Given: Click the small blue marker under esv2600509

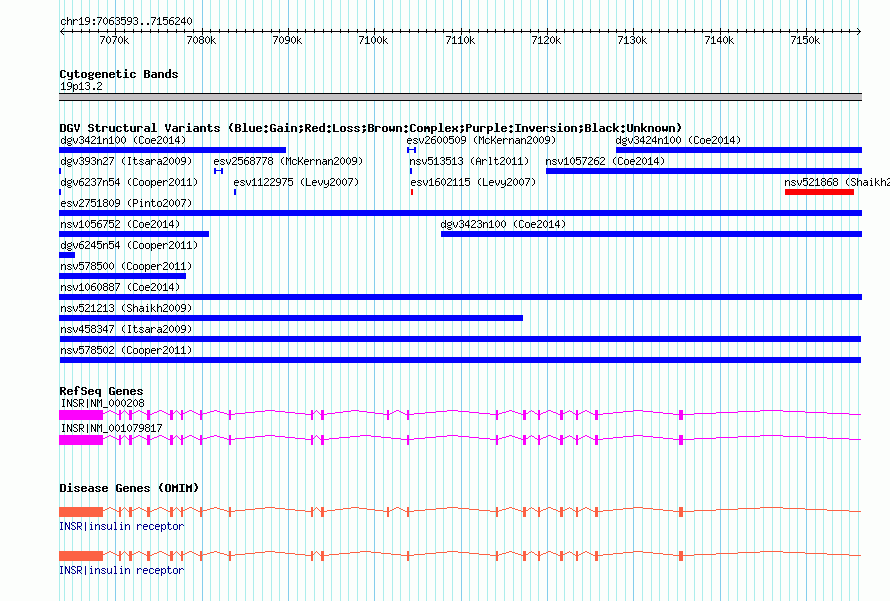Looking at the screenshot, I should [412, 150].
